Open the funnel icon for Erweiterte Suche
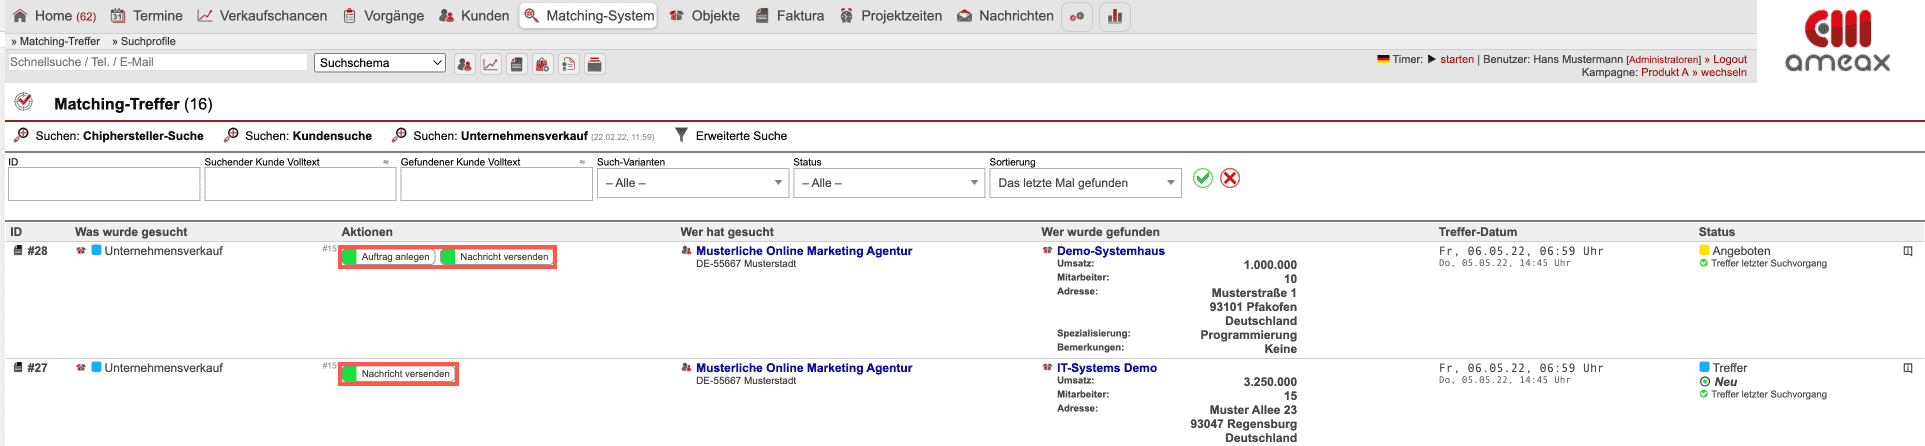Viewport: 1925px width, 446px height. click(681, 135)
